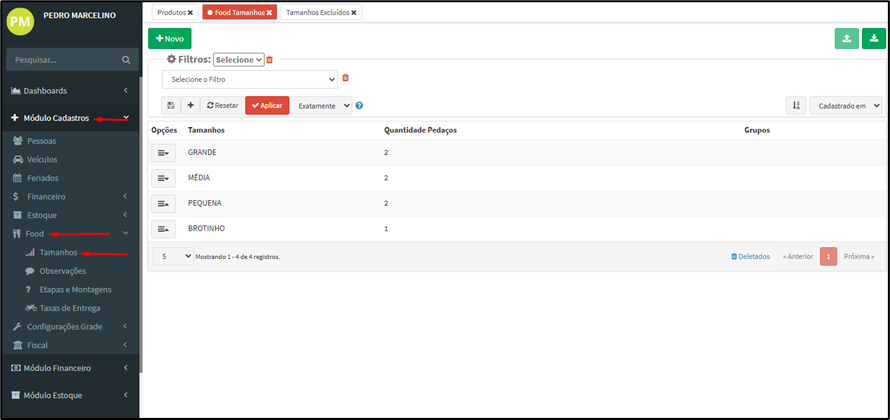Screen dimensions: 890x420
Task: Open the 'Exatamente' match type dropdown
Action: (322, 105)
